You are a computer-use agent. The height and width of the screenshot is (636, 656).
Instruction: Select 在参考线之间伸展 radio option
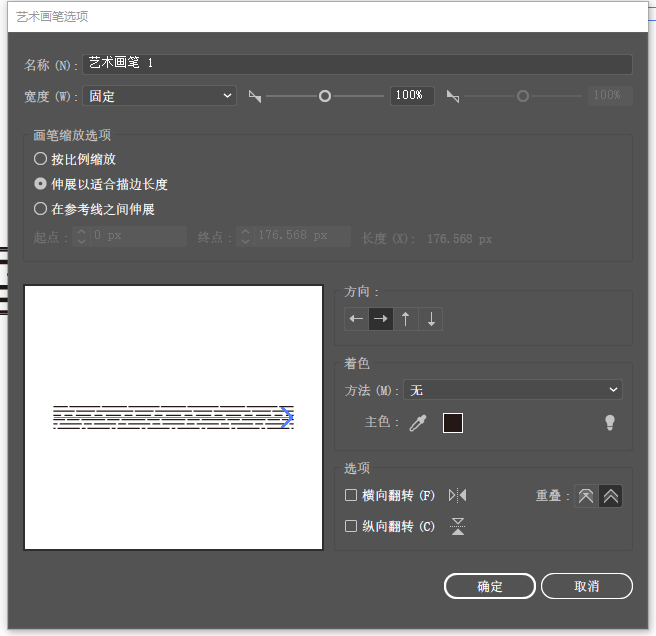40,209
